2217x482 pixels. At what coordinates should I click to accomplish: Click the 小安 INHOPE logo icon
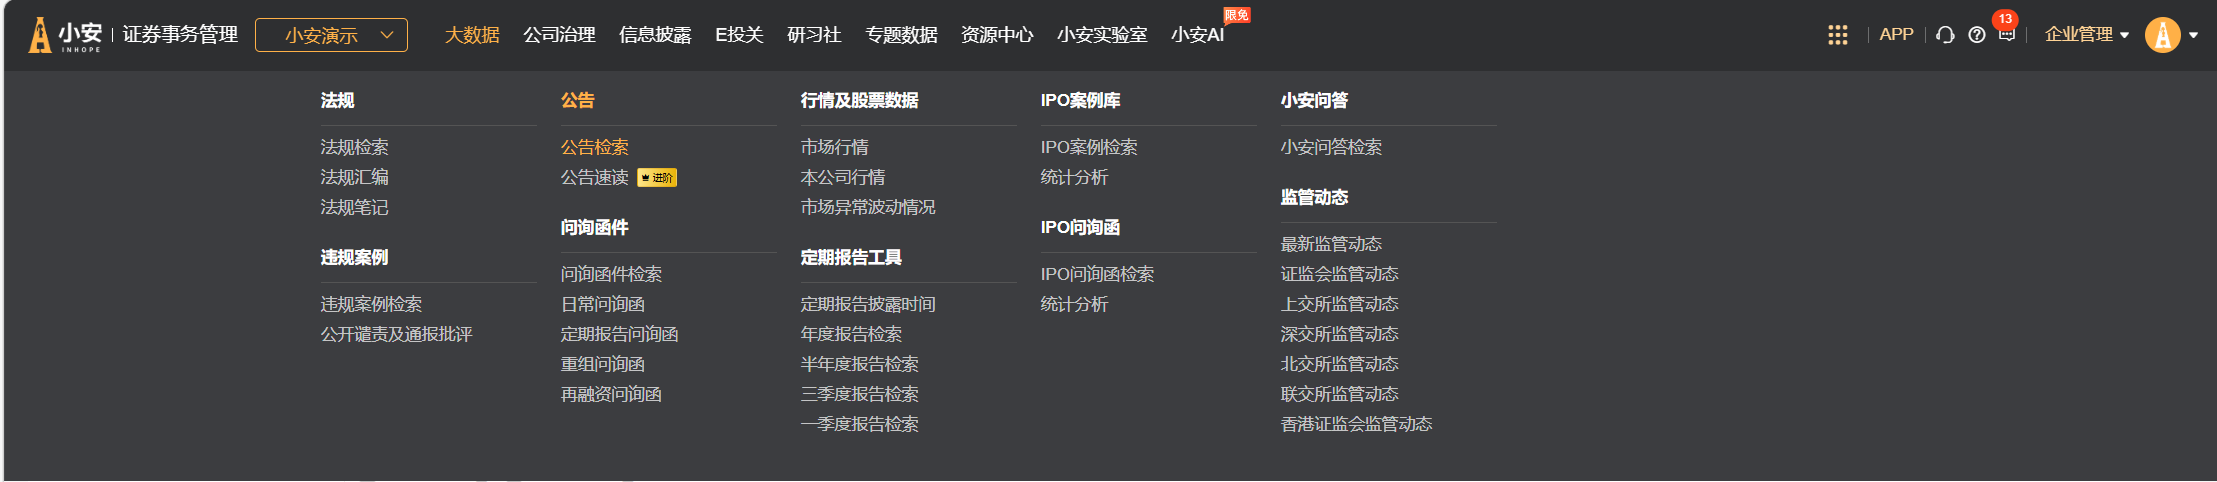(40, 35)
